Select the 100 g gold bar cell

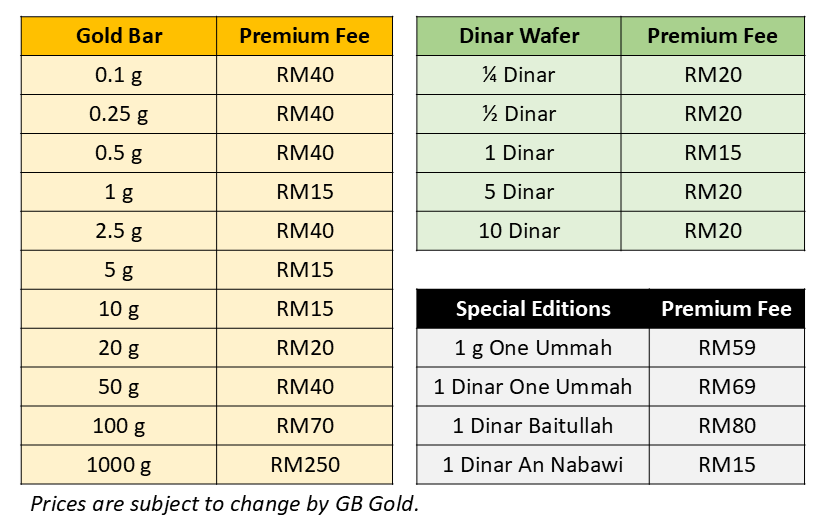click(x=119, y=426)
